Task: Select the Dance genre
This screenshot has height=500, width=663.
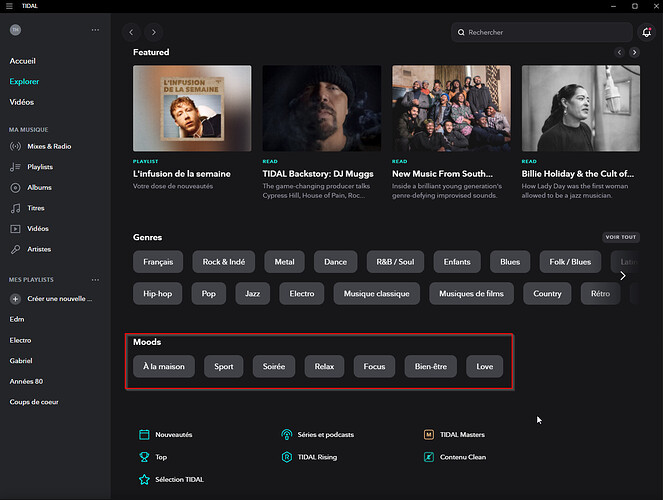Action: pos(336,262)
